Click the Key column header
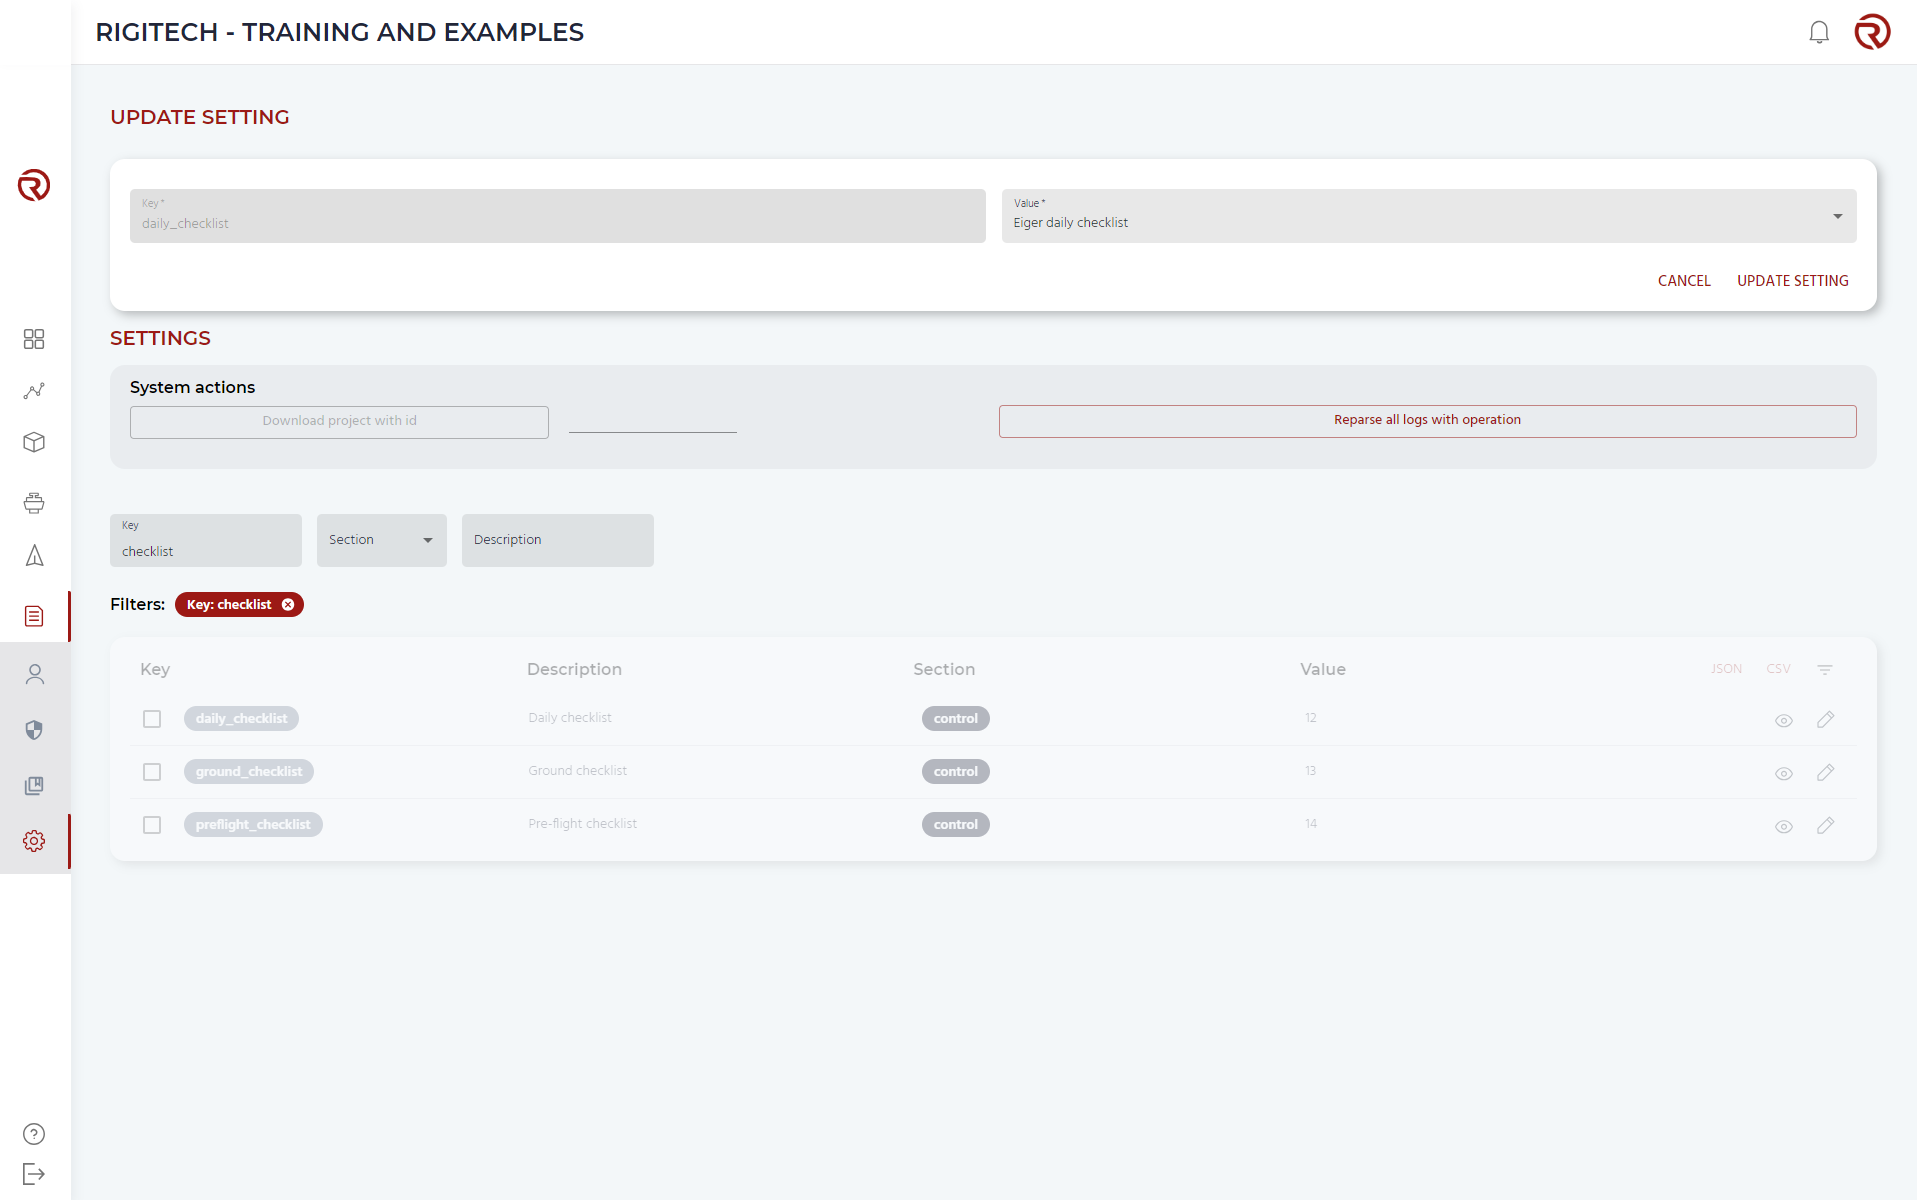Viewport: 1917px width, 1200px height. 155,669
